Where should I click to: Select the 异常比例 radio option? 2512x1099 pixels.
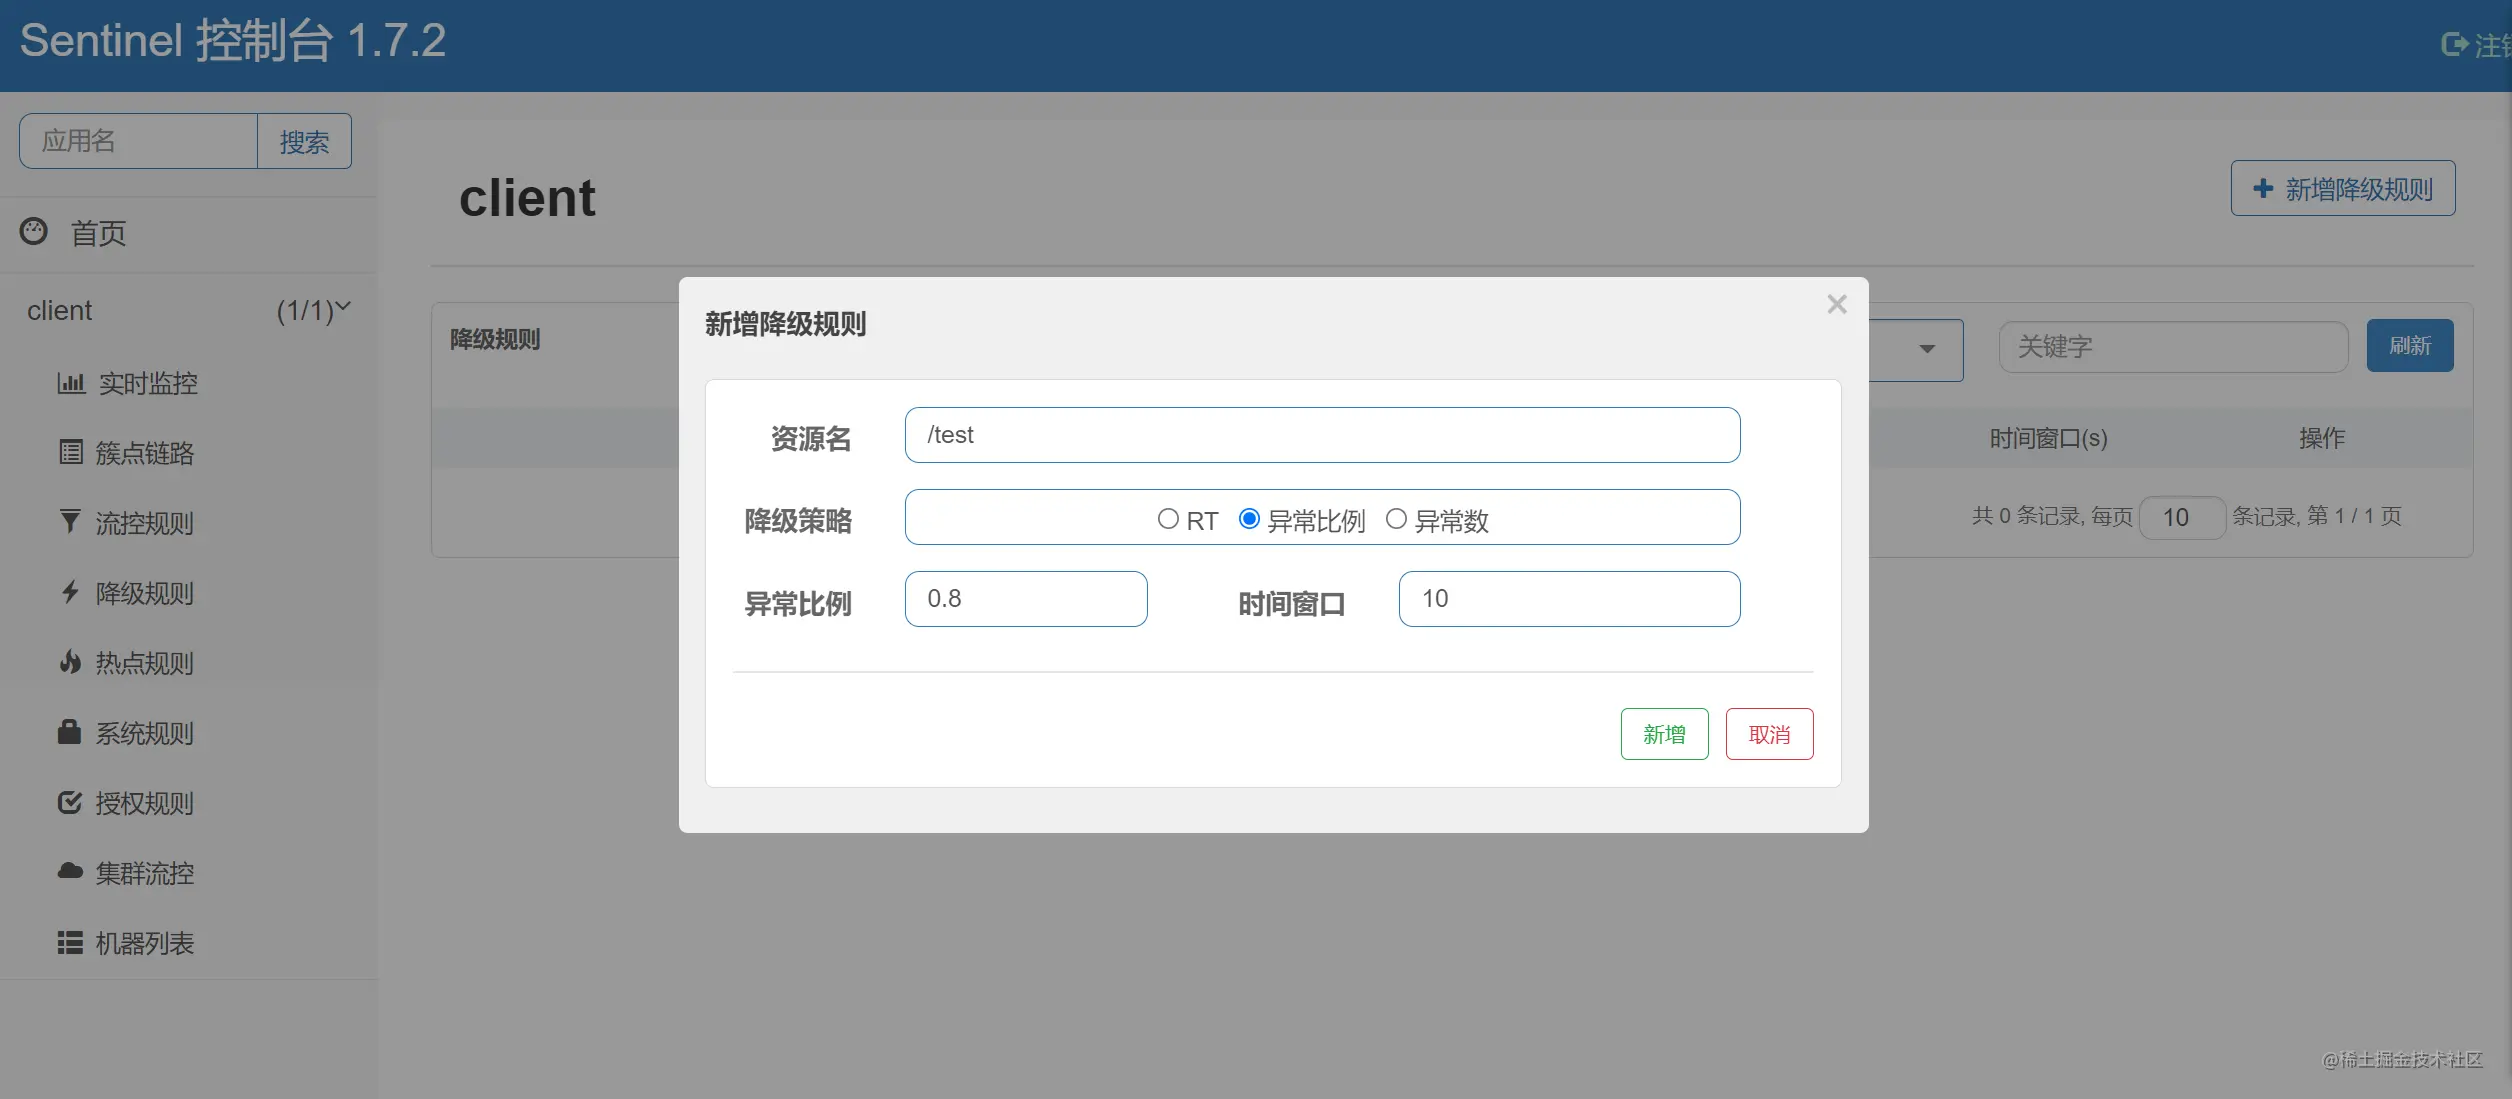click(1249, 519)
